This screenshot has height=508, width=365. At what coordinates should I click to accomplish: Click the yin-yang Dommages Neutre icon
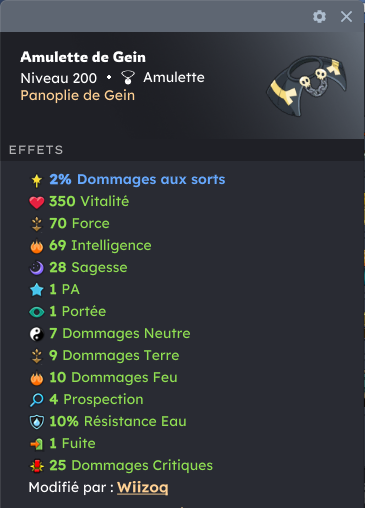(37, 334)
